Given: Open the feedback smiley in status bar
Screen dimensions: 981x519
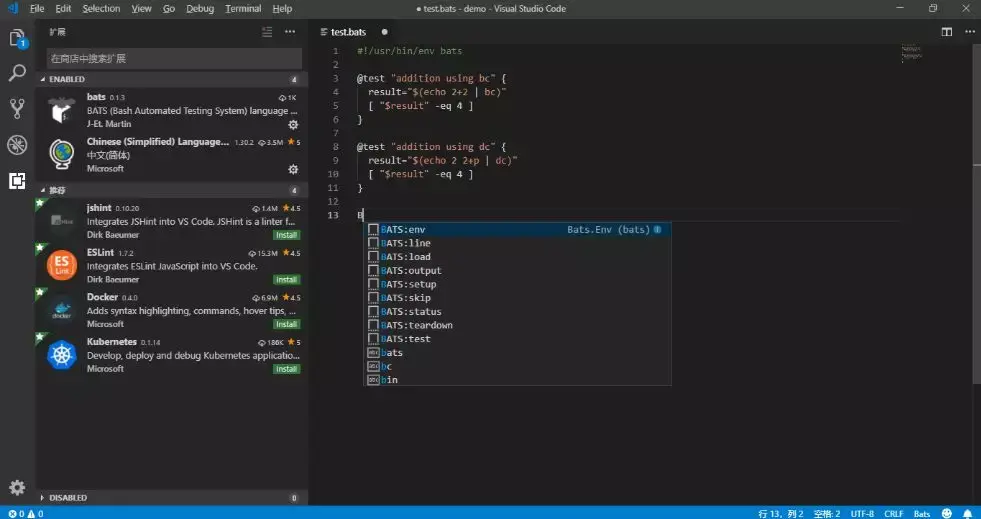Looking at the screenshot, I should pyautogui.click(x=947, y=513).
